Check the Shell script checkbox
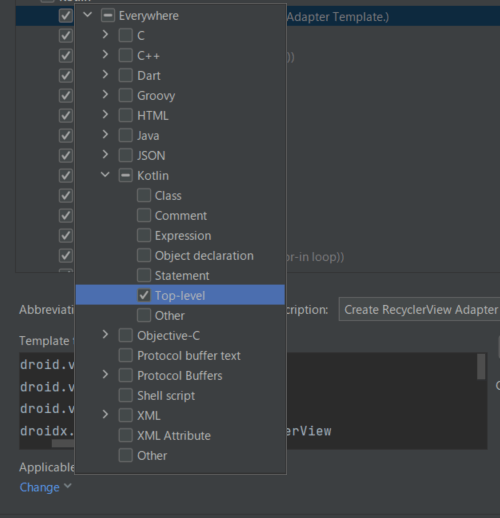The image size is (500, 518). tap(126, 395)
